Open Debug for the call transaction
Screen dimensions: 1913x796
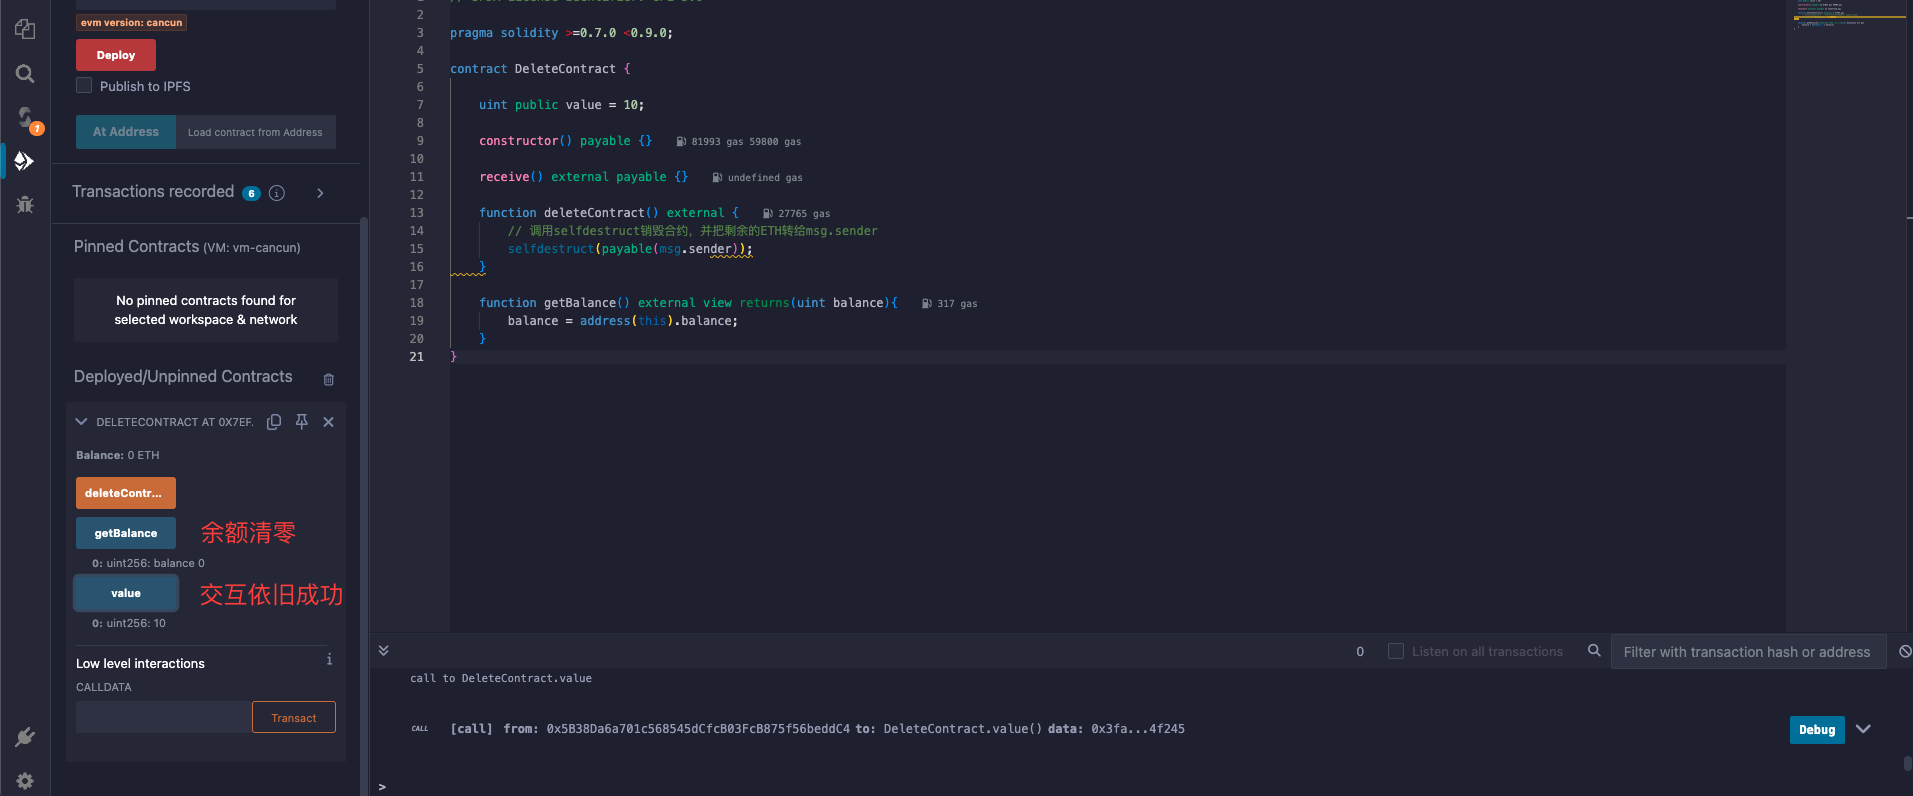[x=1817, y=730]
